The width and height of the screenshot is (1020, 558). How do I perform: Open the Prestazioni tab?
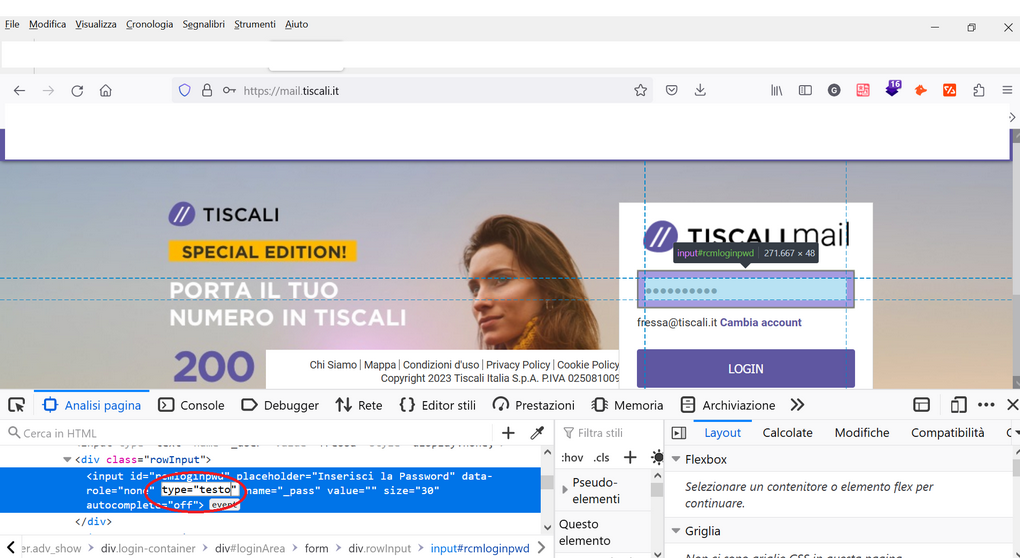(x=533, y=405)
